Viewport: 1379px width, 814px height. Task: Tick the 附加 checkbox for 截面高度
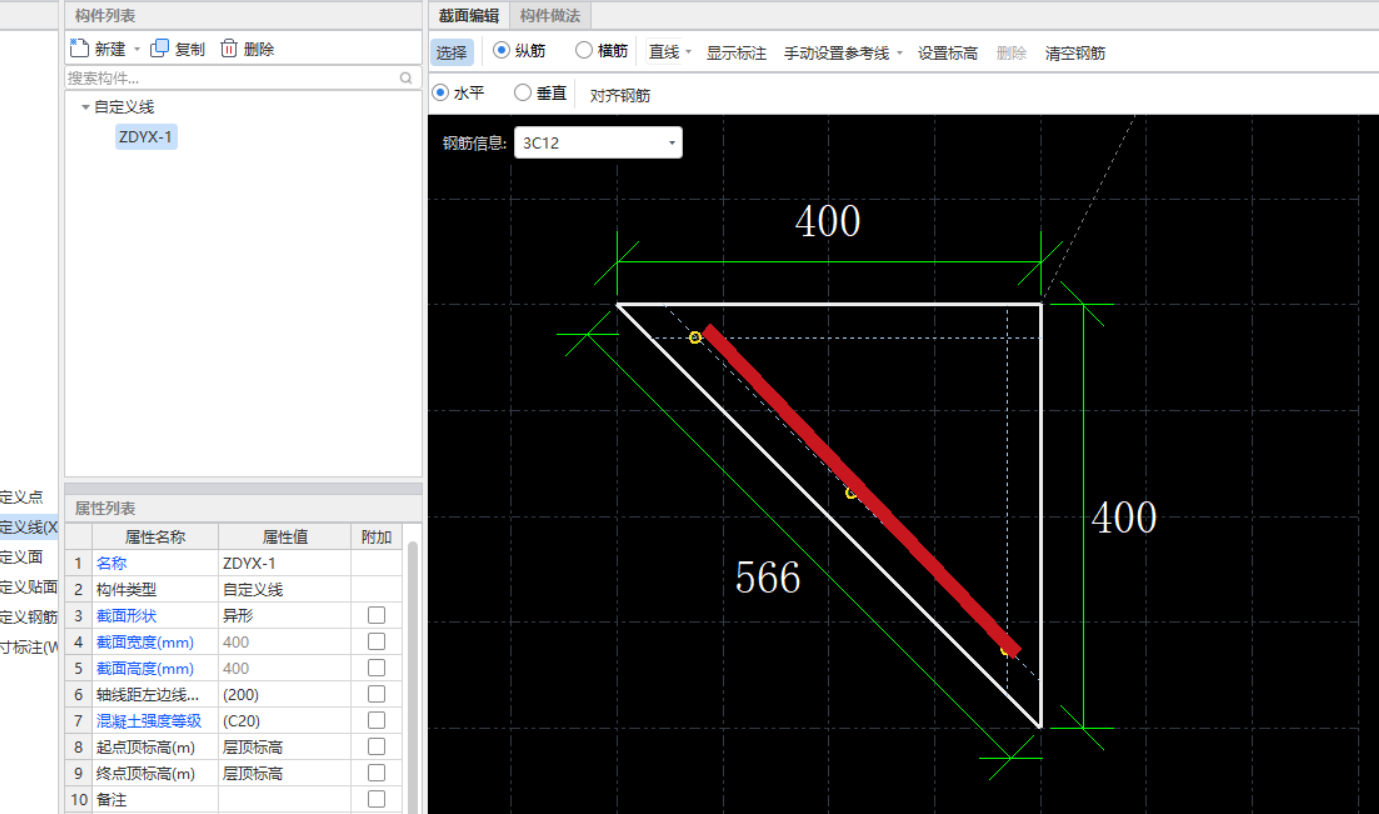tap(376, 667)
